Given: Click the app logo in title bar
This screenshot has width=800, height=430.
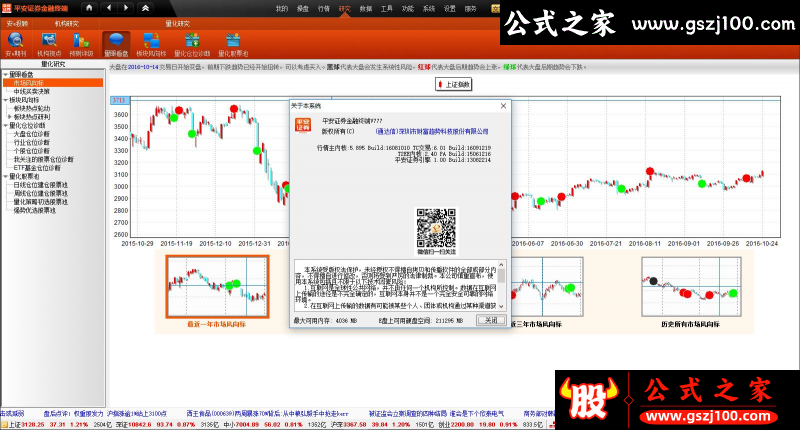Looking at the screenshot, I should click(6, 8).
